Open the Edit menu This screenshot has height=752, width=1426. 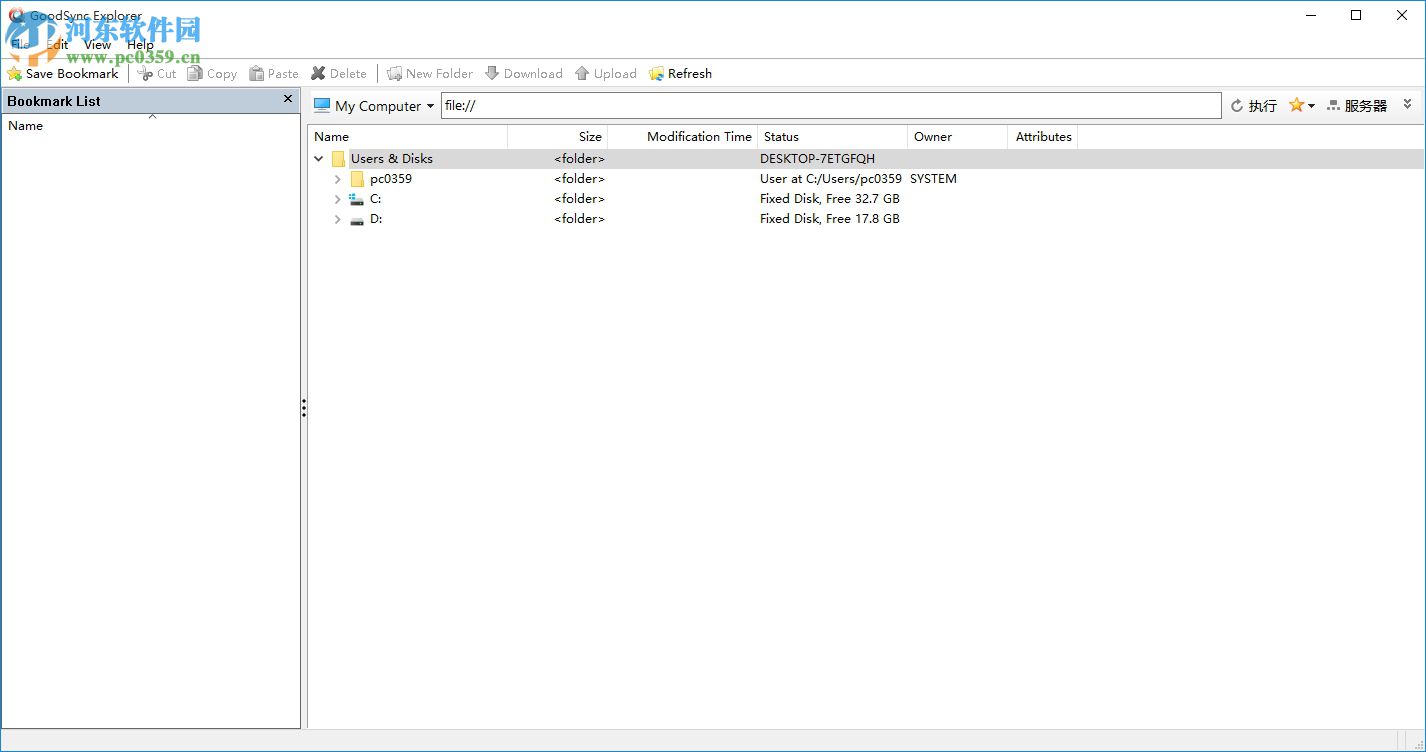57,44
